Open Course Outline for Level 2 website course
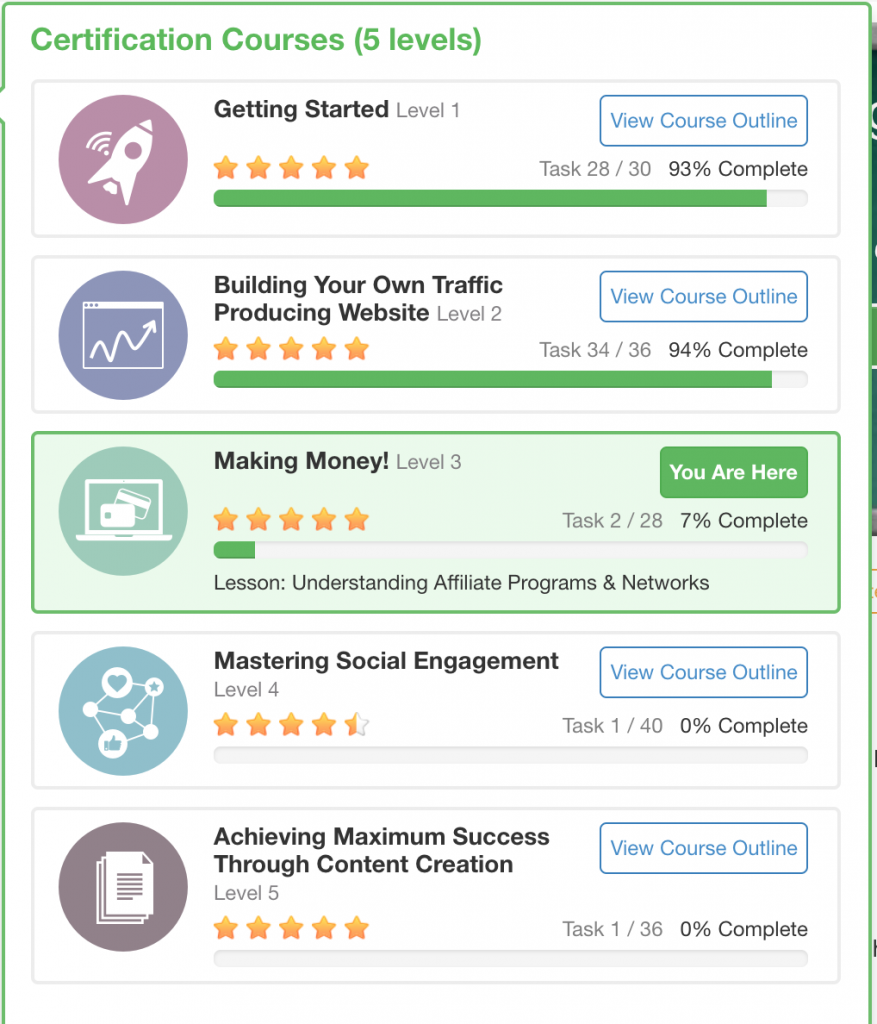This screenshot has height=1024, width=877. click(x=703, y=297)
